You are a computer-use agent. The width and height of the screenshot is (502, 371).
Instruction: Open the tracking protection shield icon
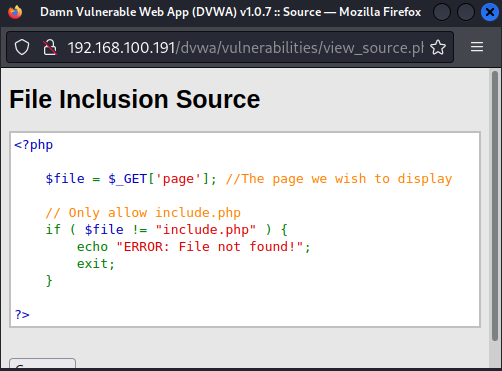pyautogui.click(x=22, y=47)
